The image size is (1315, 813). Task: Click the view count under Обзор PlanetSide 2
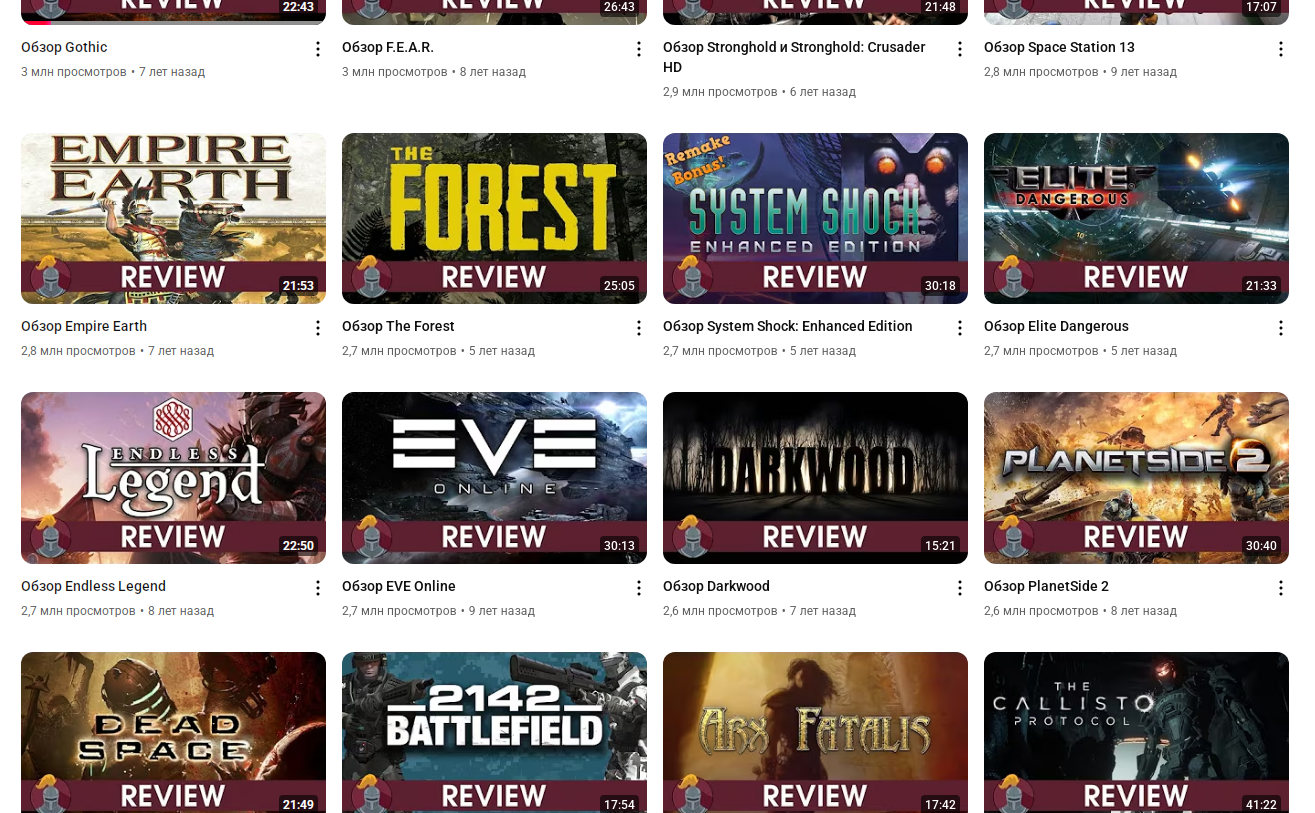[x=1041, y=611]
